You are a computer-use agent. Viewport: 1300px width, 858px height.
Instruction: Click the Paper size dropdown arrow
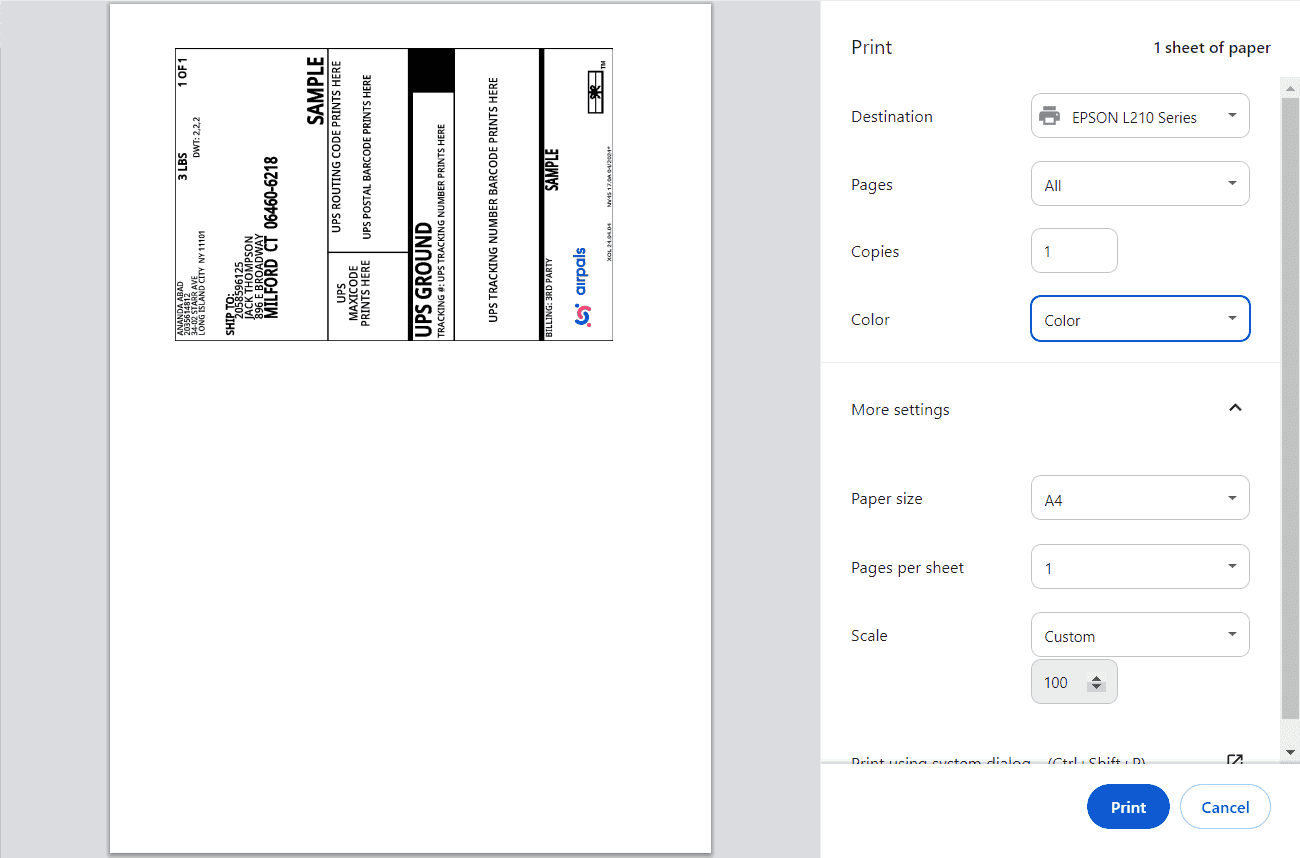click(x=1231, y=497)
